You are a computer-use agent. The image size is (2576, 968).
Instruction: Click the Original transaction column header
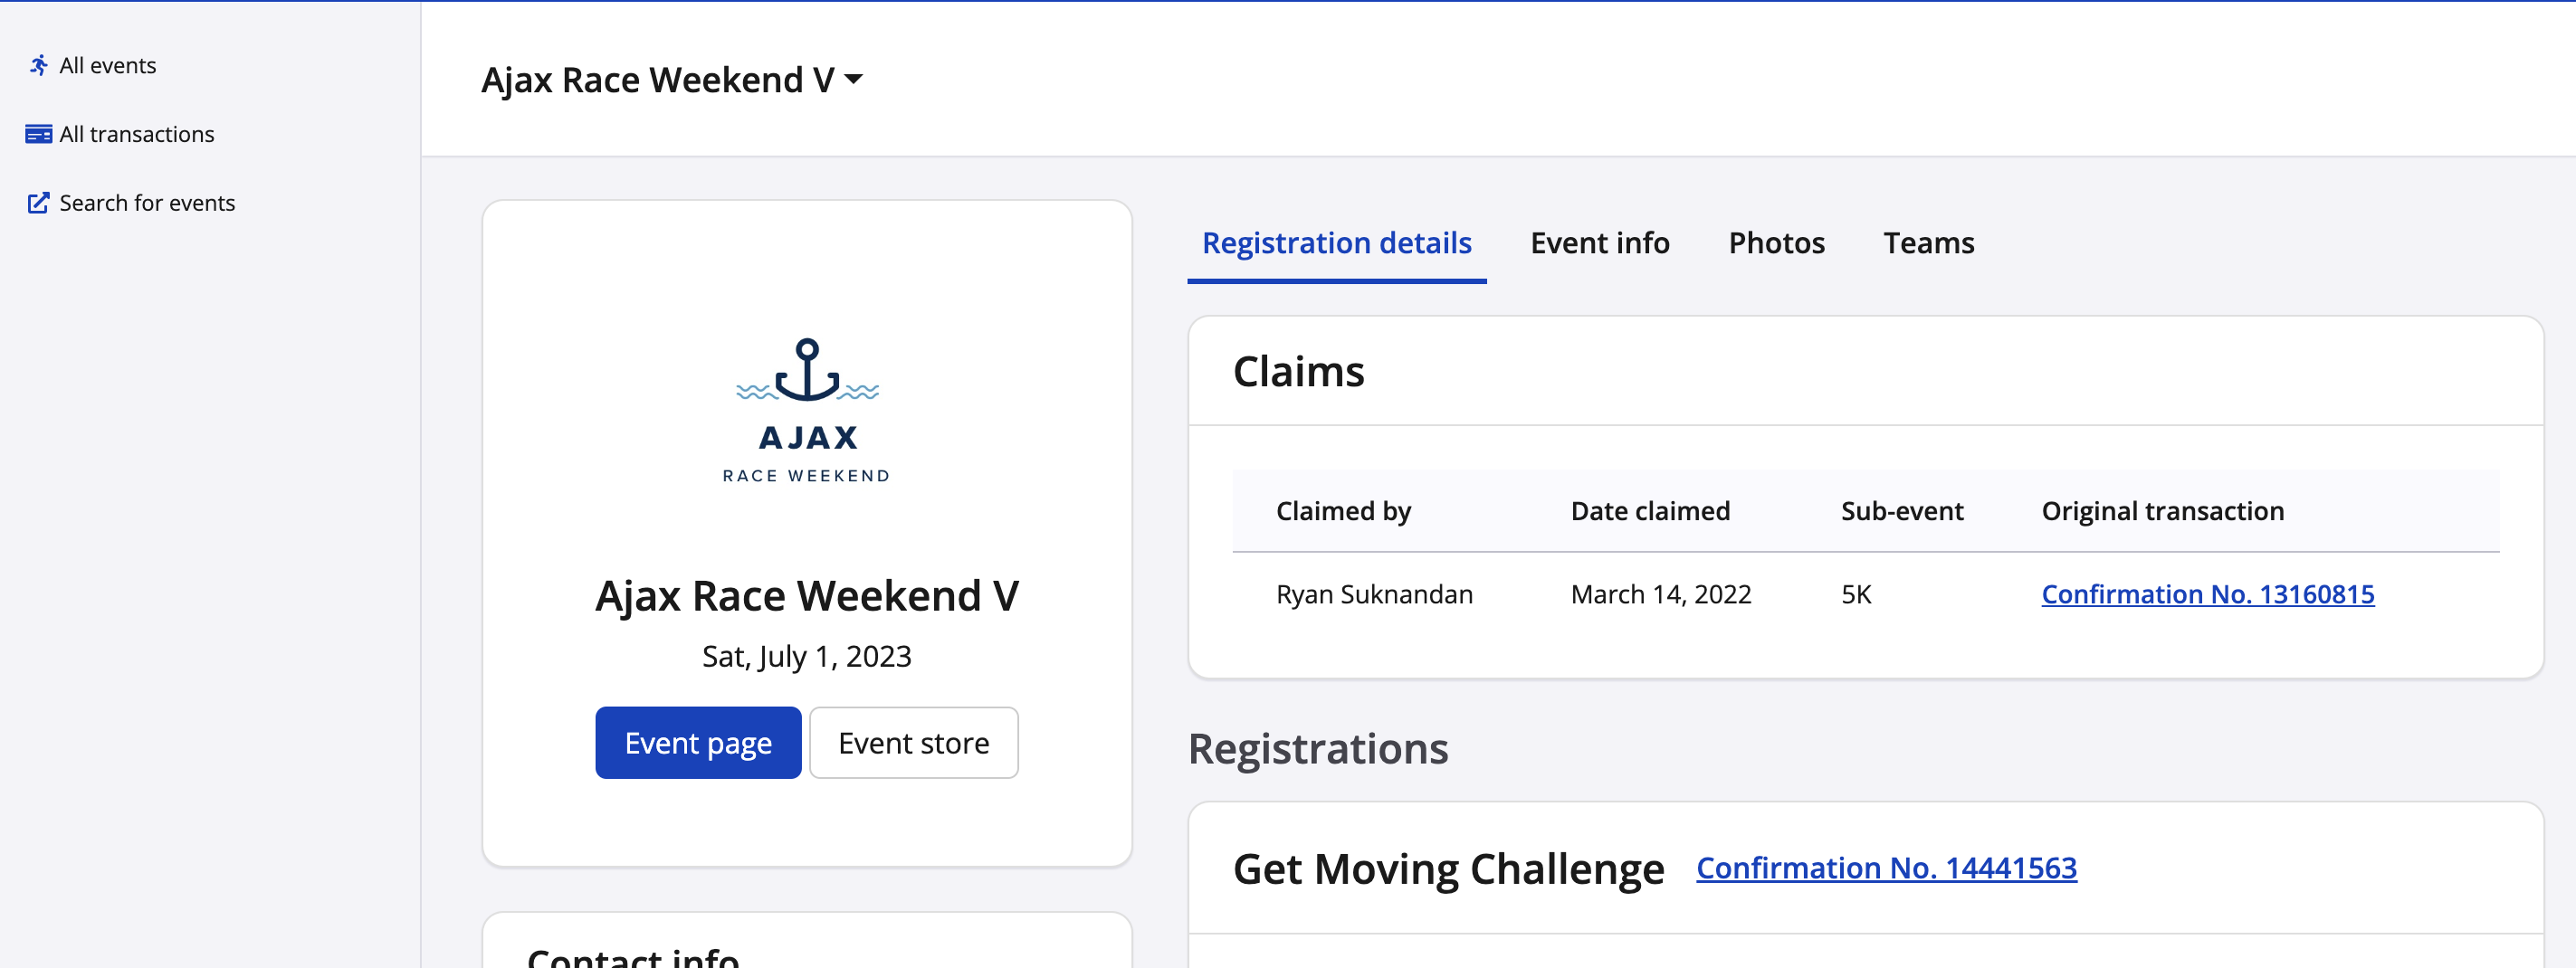(2162, 511)
